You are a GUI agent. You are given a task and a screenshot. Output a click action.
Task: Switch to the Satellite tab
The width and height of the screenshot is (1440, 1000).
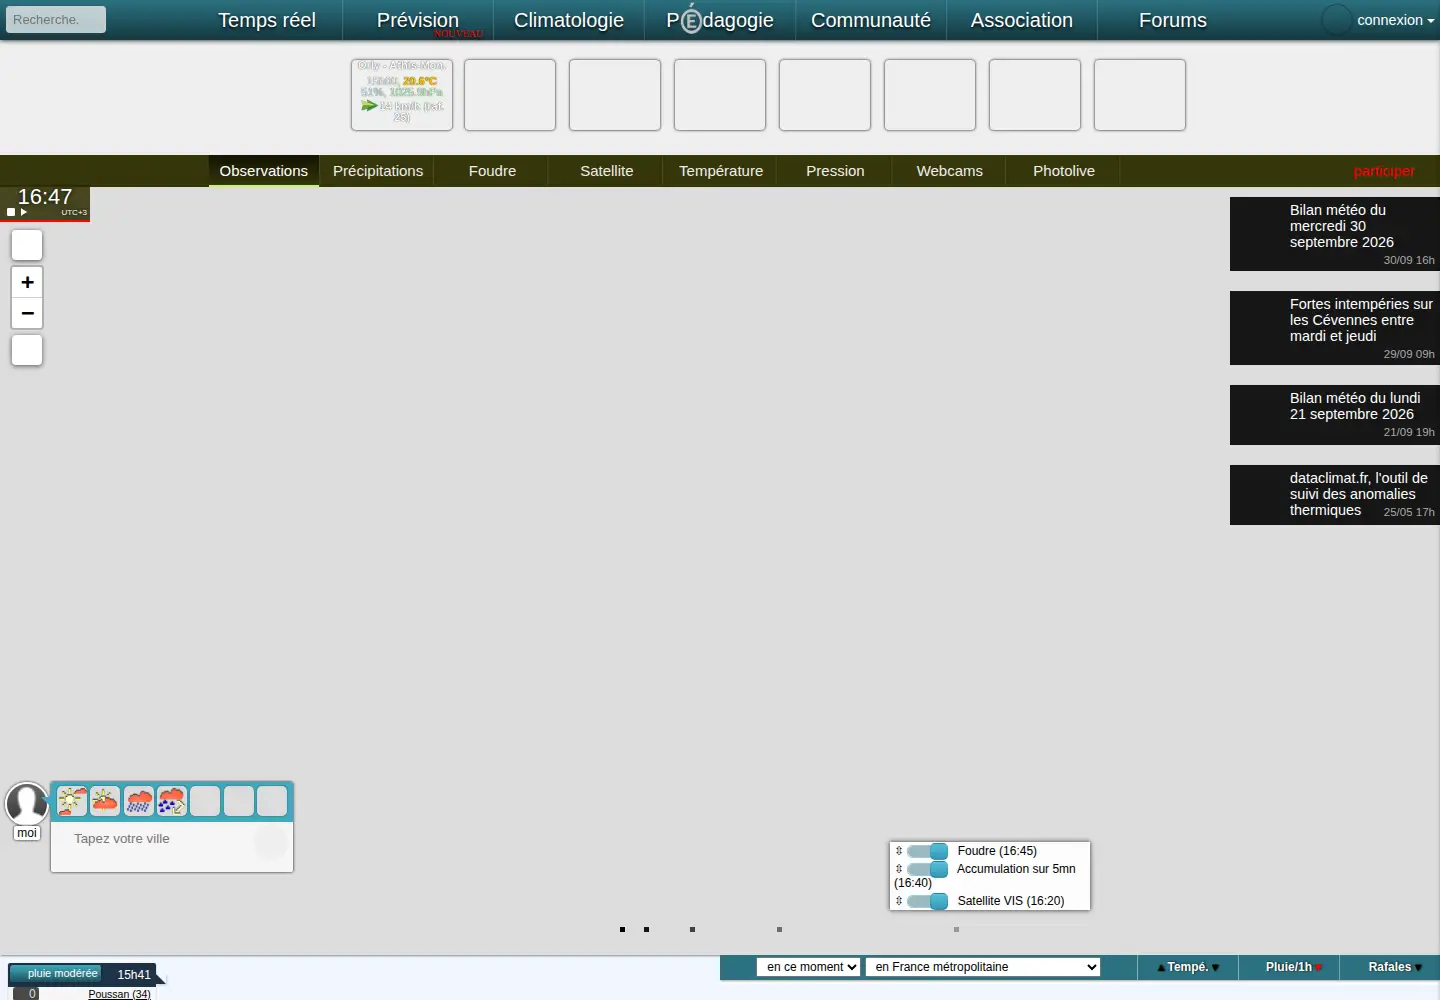coord(607,171)
